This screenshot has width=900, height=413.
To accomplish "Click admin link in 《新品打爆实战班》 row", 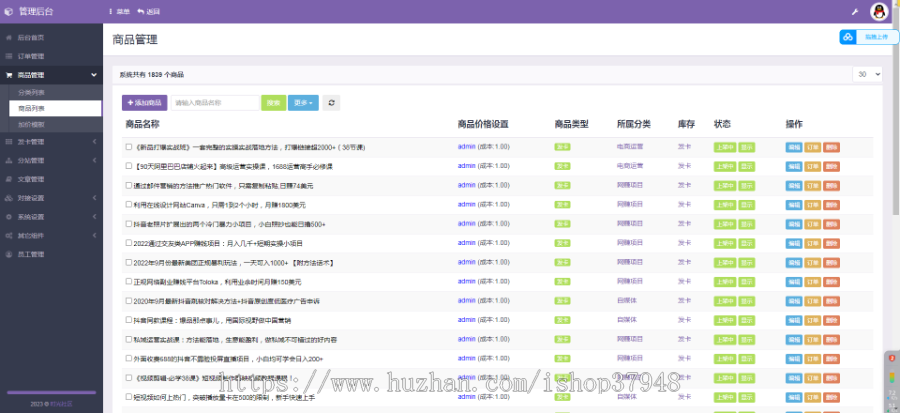I will 467,147.
